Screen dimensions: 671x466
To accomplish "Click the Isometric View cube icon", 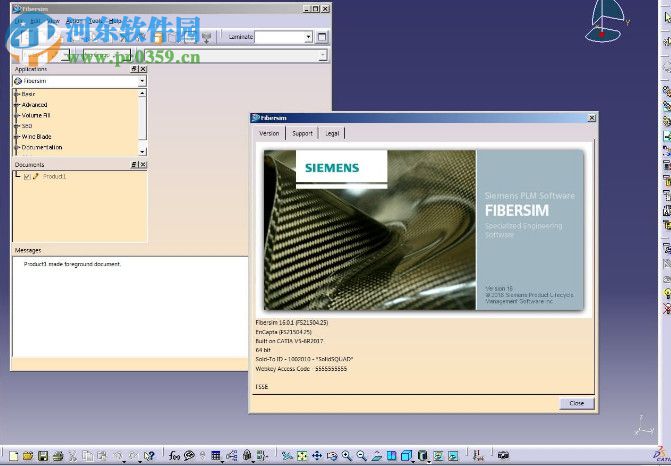I will click(x=407, y=456).
